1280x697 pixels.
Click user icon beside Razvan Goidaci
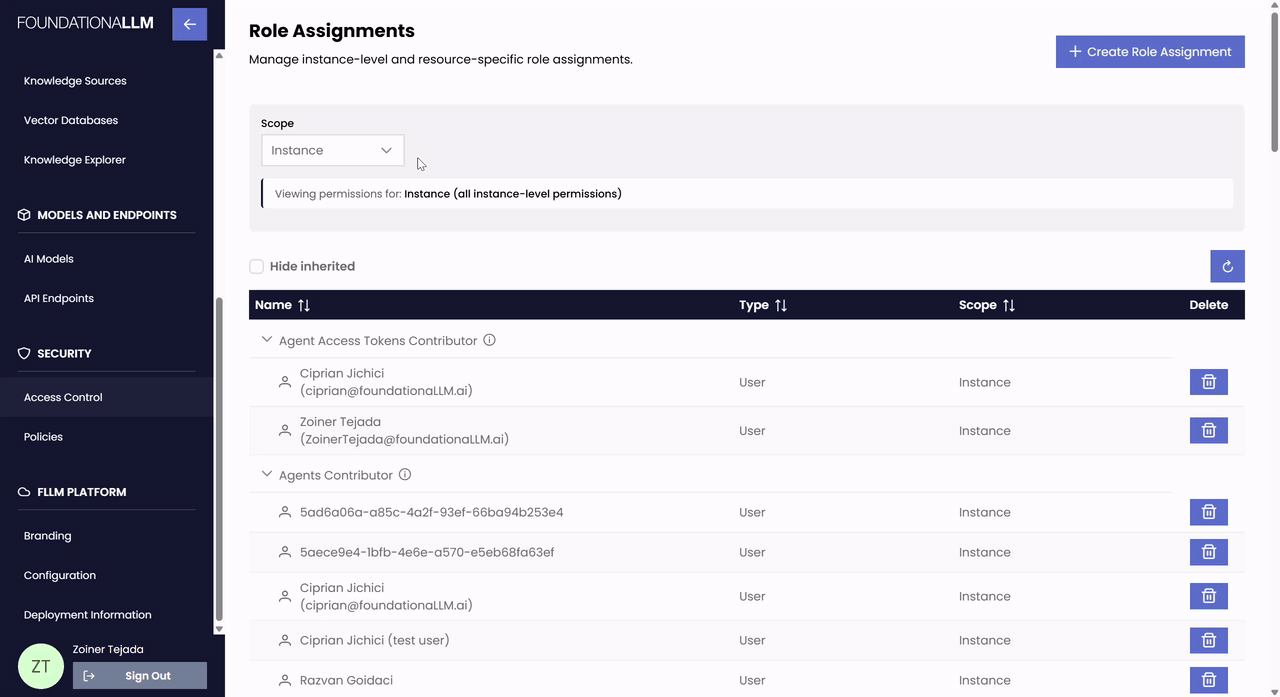pyautogui.click(x=285, y=680)
